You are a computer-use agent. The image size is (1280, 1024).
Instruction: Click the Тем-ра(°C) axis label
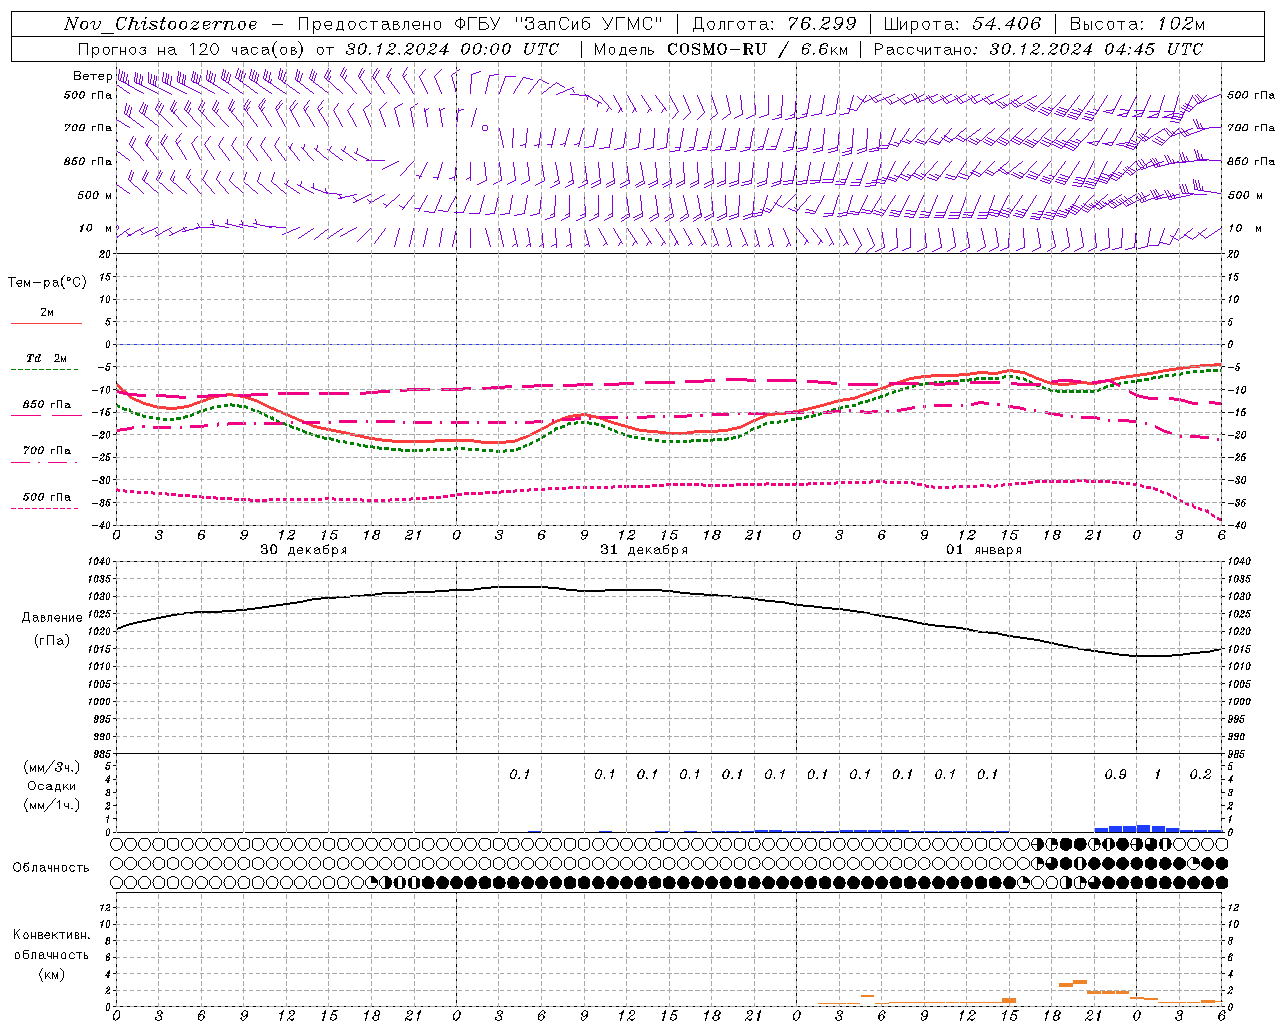coord(47,283)
